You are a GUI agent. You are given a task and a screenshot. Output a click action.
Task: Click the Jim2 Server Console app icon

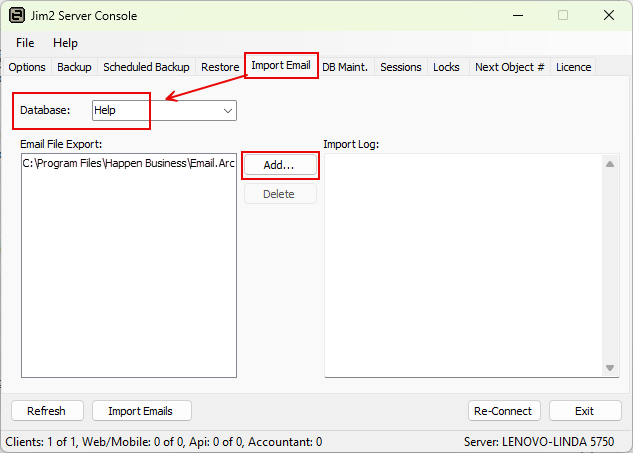click(x=17, y=16)
